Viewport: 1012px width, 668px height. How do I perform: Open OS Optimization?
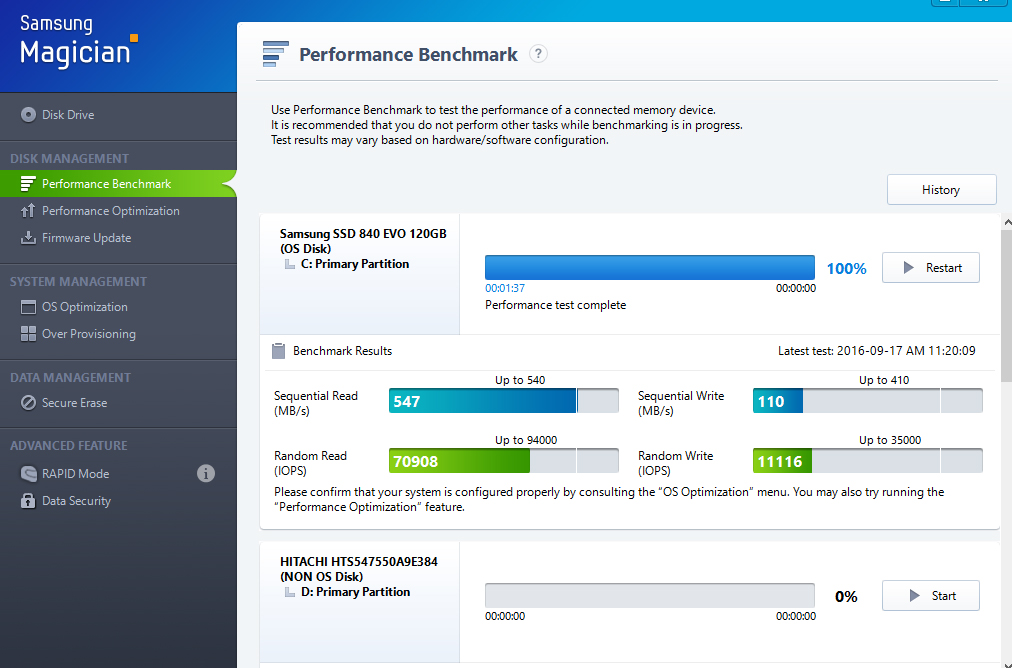coord(118,307)
